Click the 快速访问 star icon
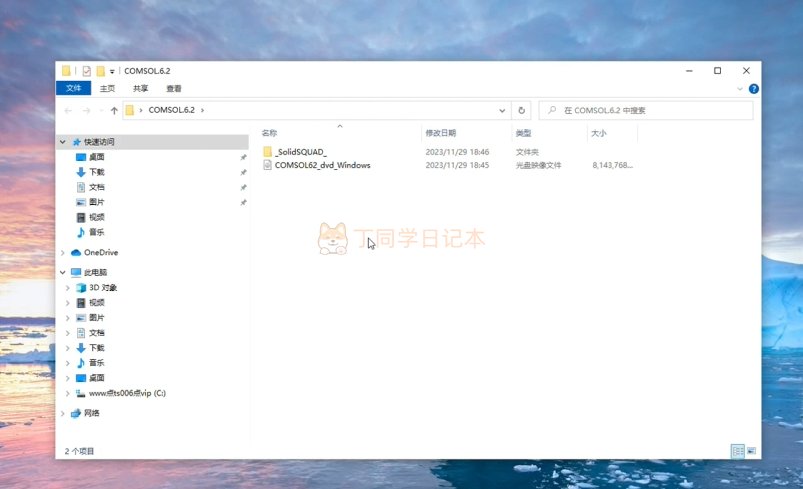 click(x=77, y=142)
